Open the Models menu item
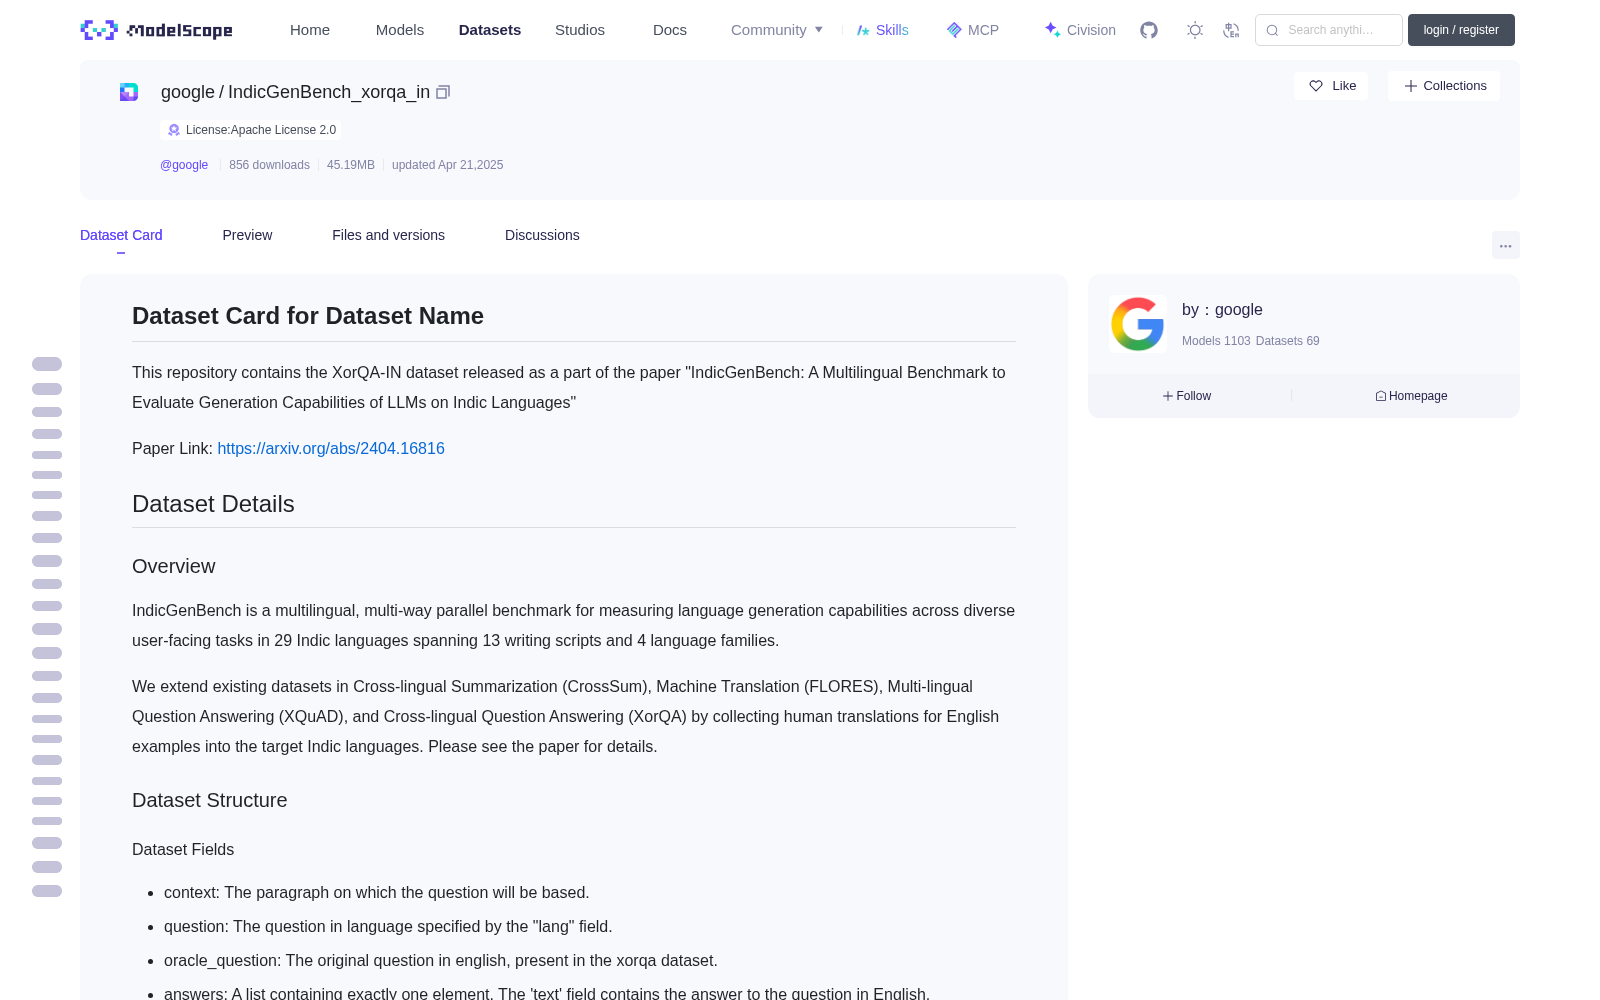 [x=400, y=30]
